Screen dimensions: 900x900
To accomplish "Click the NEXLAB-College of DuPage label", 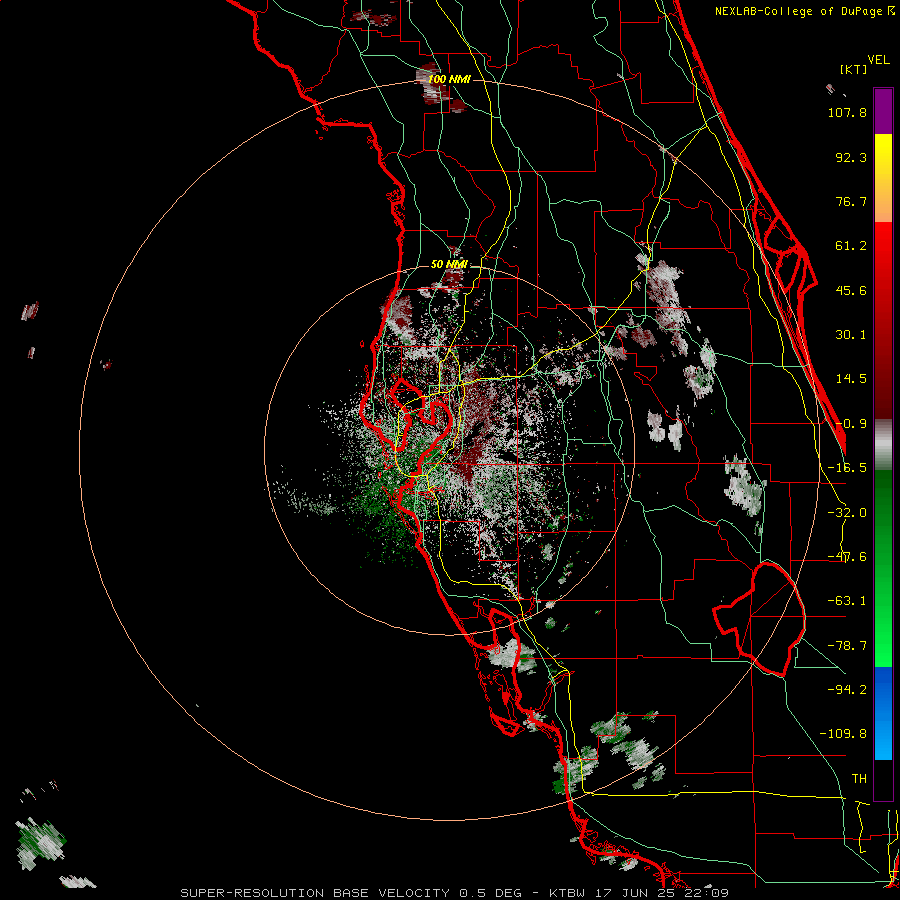I will [798, 11].
